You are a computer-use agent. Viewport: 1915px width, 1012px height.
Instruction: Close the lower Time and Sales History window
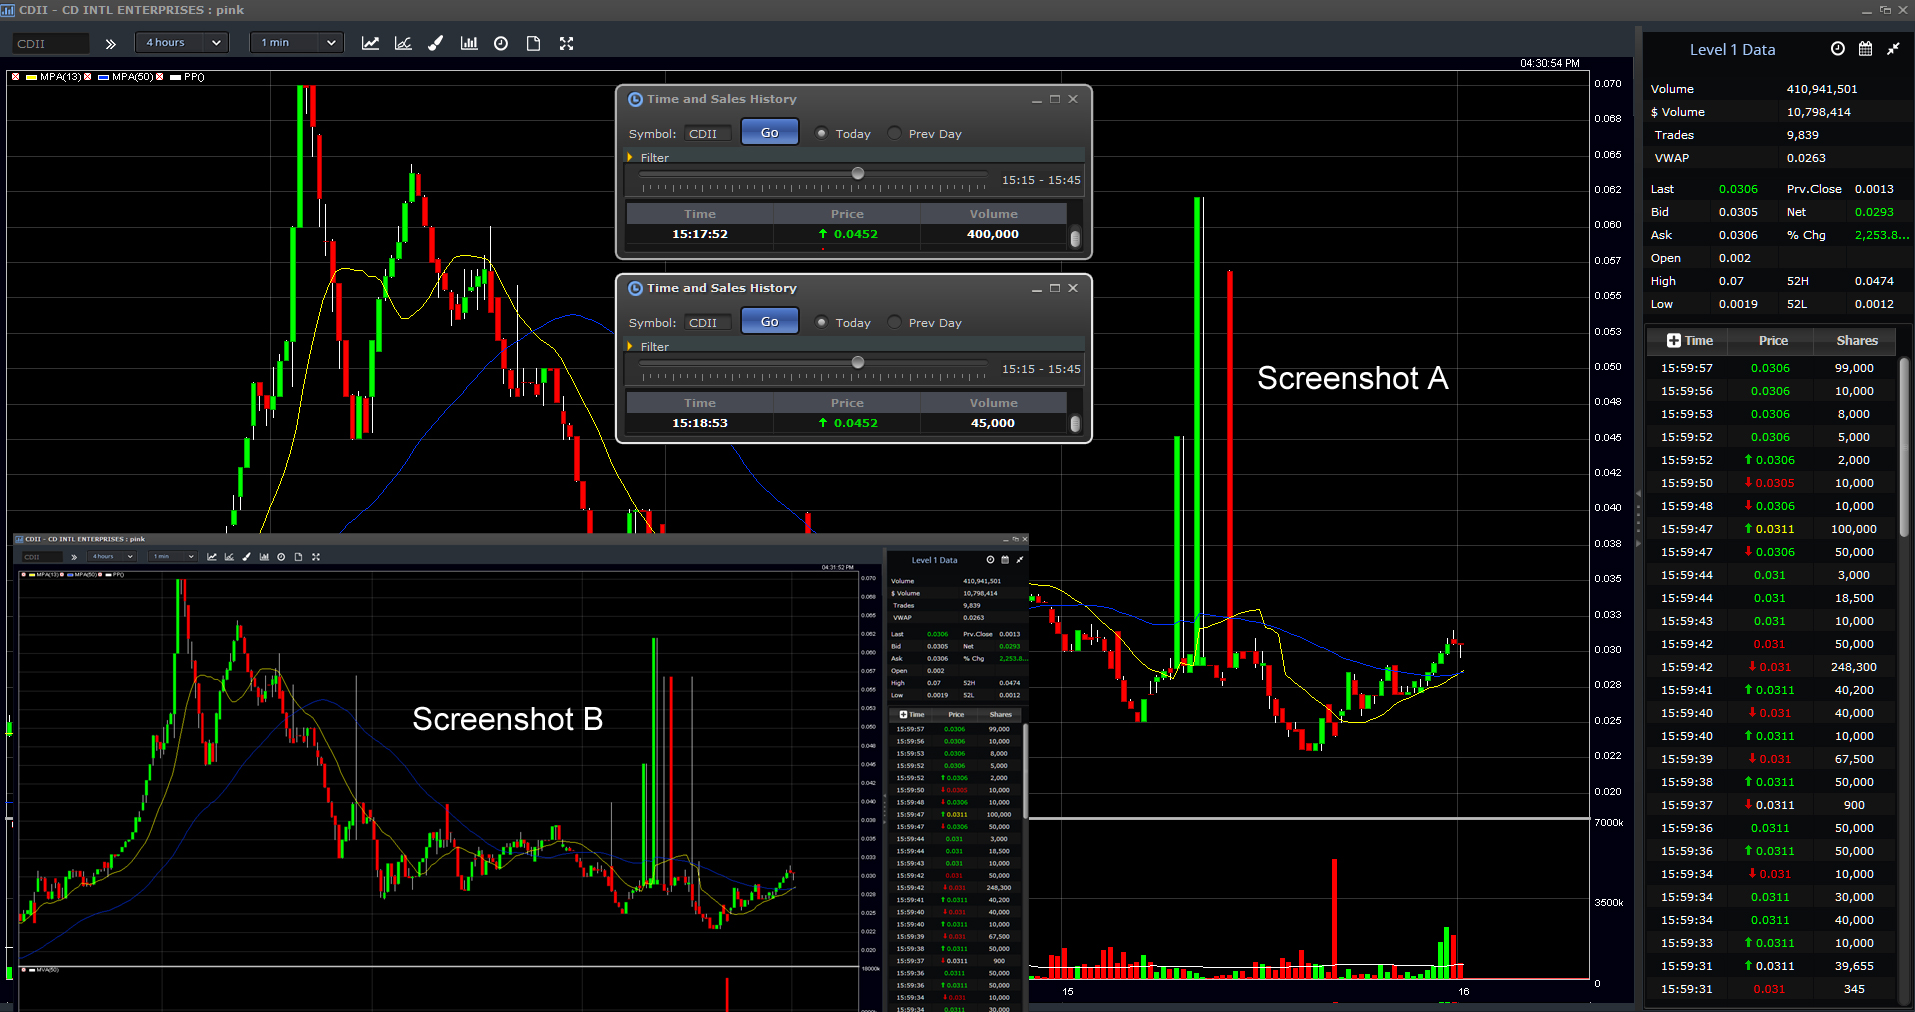pyautogui.click(x=1073, y=288)
